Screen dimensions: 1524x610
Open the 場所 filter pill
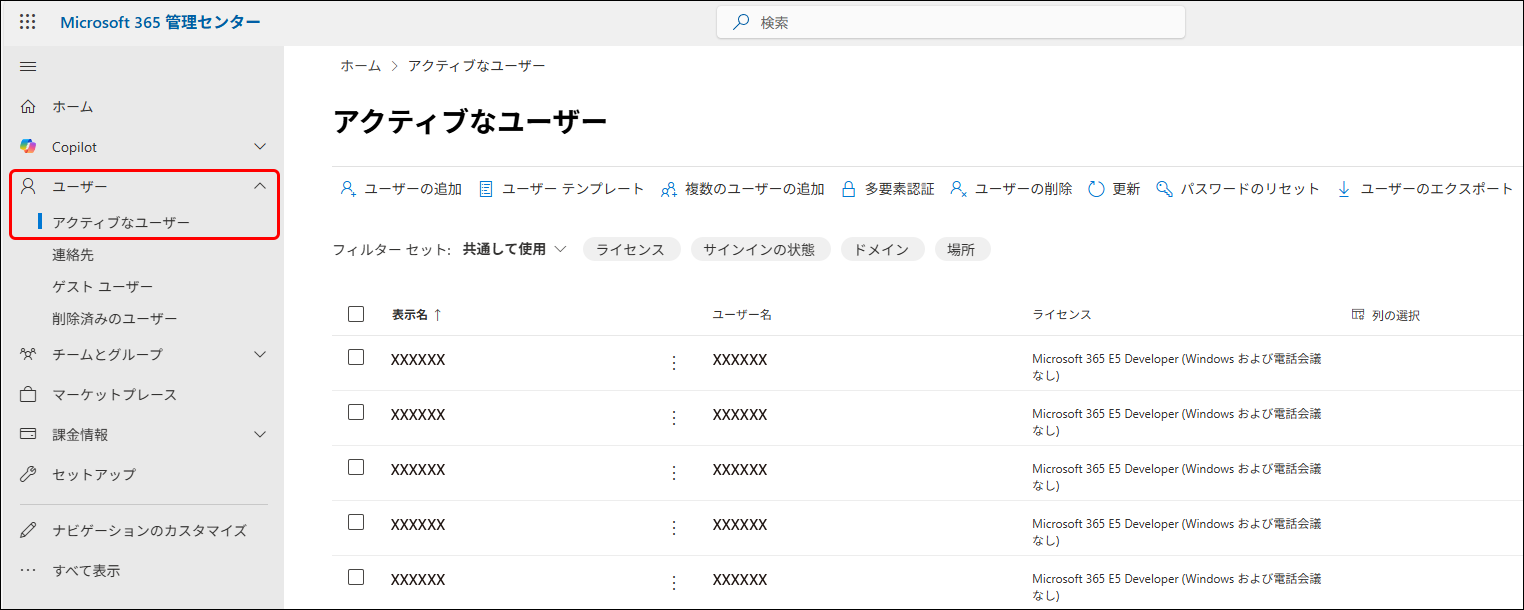[962, 250]
